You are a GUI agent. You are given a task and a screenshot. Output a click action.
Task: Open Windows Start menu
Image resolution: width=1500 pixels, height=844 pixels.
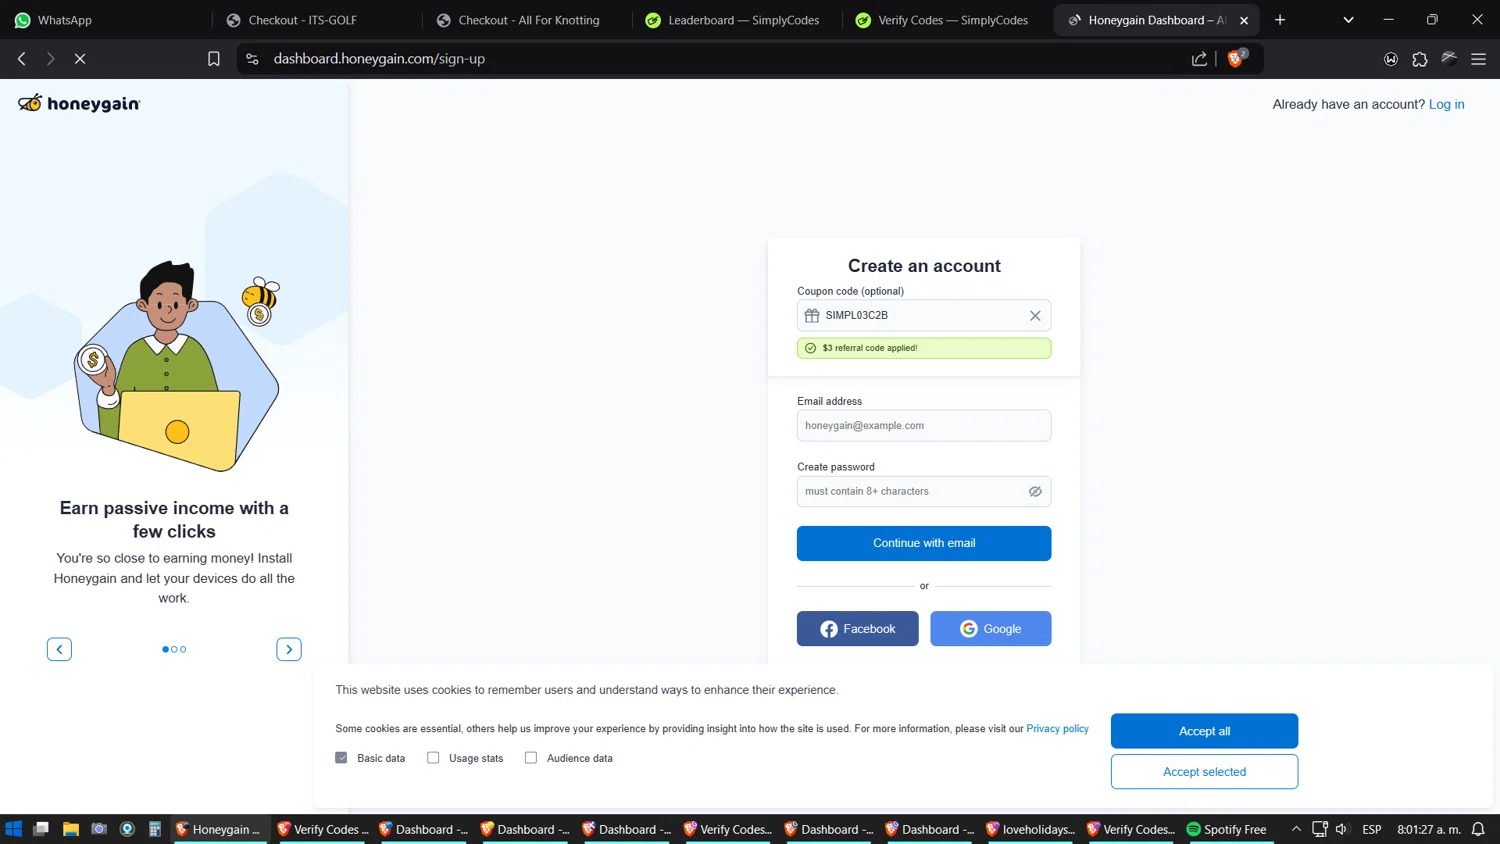point(13,829)
